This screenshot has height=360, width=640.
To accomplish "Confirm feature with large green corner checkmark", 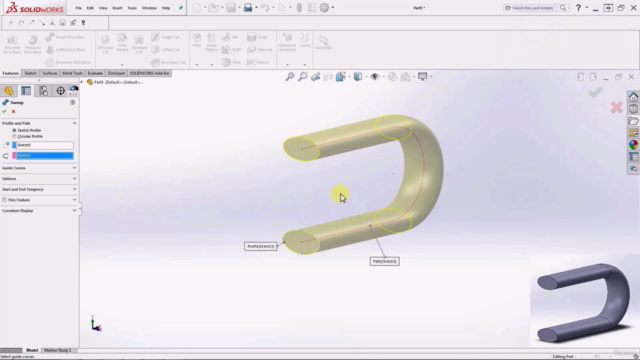I will click(595, 92).
